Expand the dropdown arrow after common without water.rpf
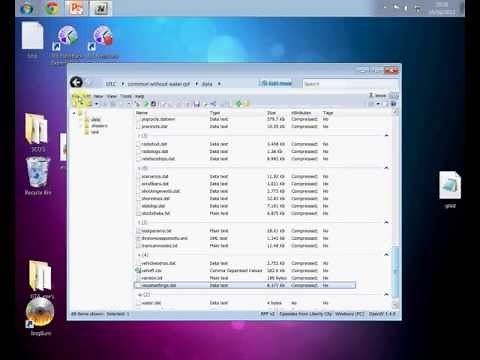480x360 pixels. point(196,84)
